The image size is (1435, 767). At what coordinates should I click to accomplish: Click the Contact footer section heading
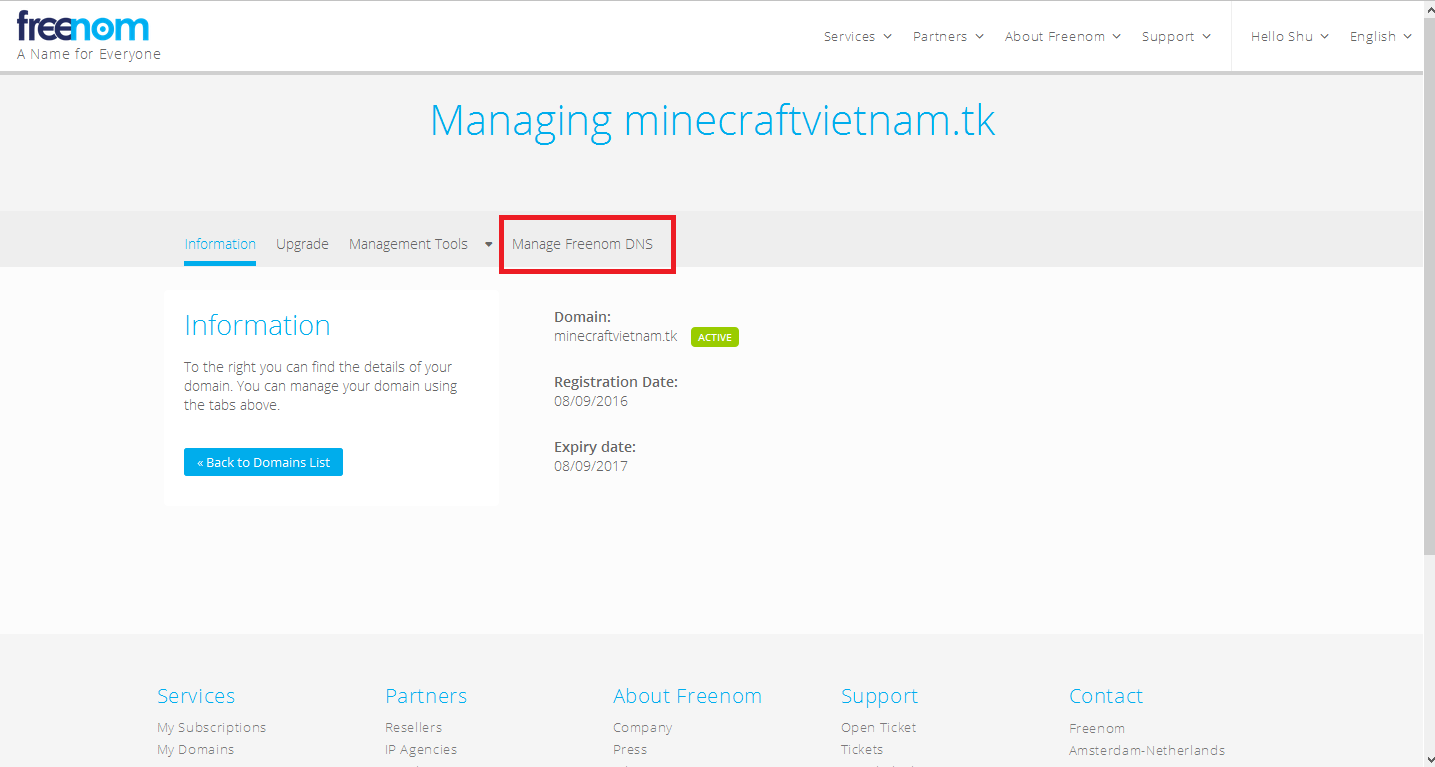coord(1106,696)
